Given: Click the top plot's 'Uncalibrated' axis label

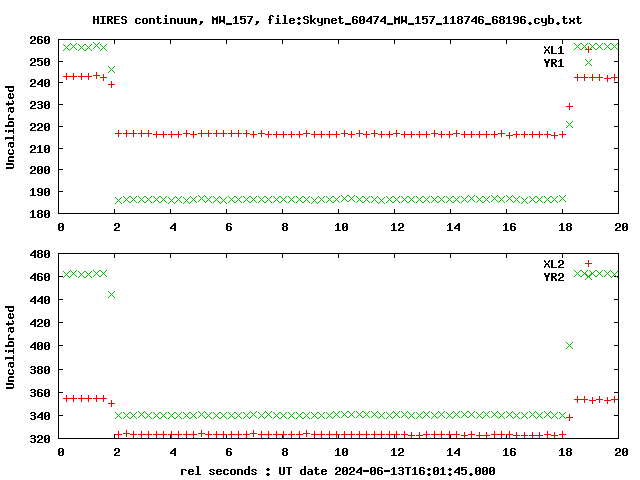Looking at the screenshot, I should pos(10,127).
